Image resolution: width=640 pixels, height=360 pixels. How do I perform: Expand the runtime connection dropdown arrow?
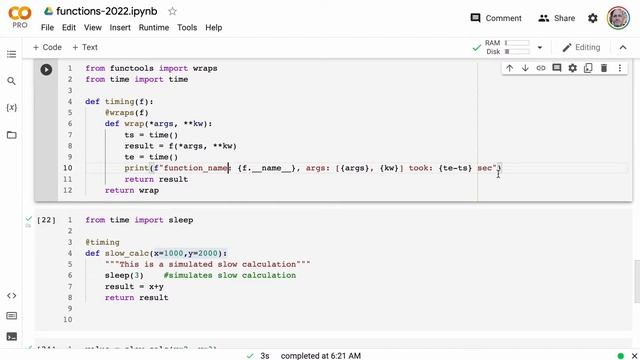540,47
